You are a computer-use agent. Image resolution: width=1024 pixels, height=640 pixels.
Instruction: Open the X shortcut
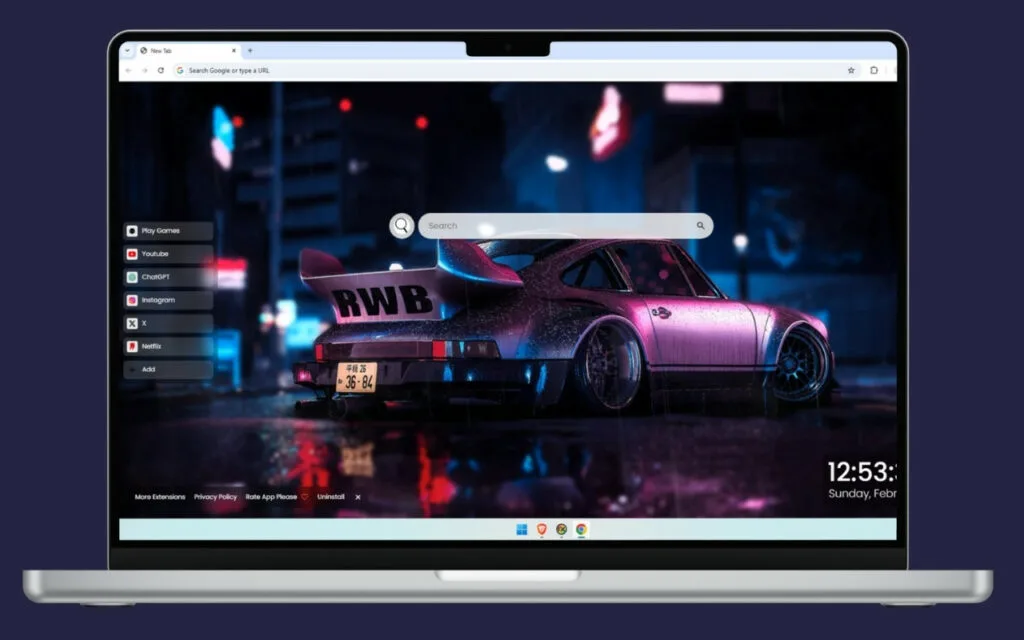[168, 323]
